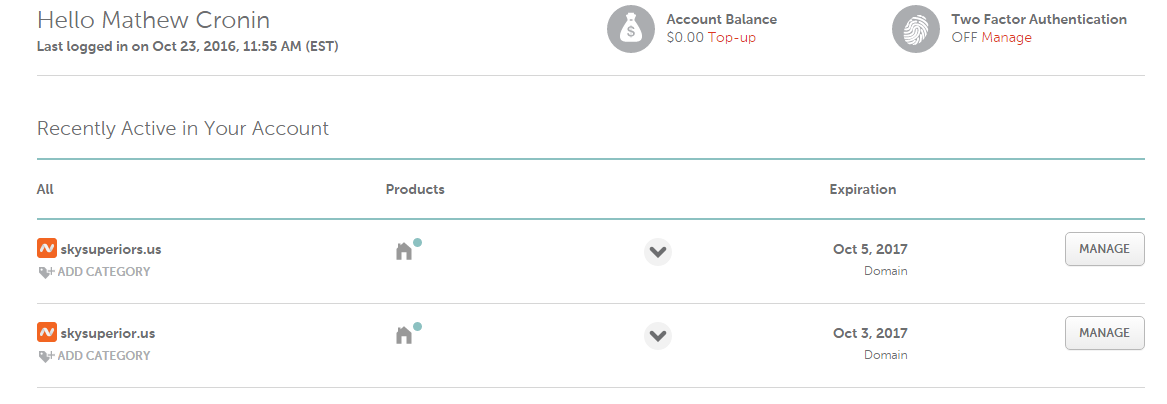The width and height of the screenshot is (1167, 404).
Task: Select the All column header
Action: 45,189
